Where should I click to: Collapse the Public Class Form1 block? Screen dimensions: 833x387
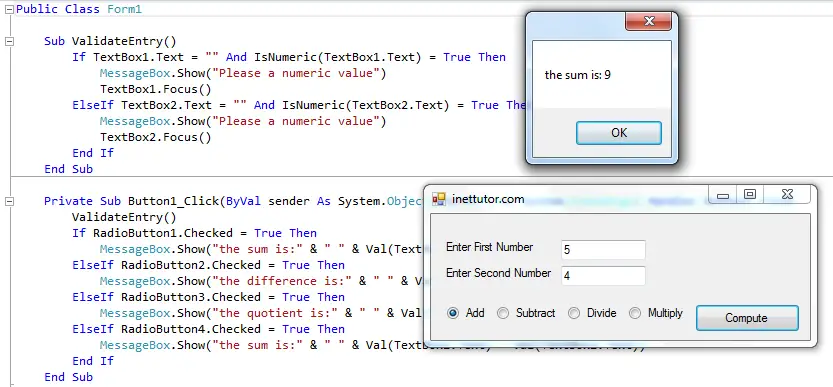point(9,10)
